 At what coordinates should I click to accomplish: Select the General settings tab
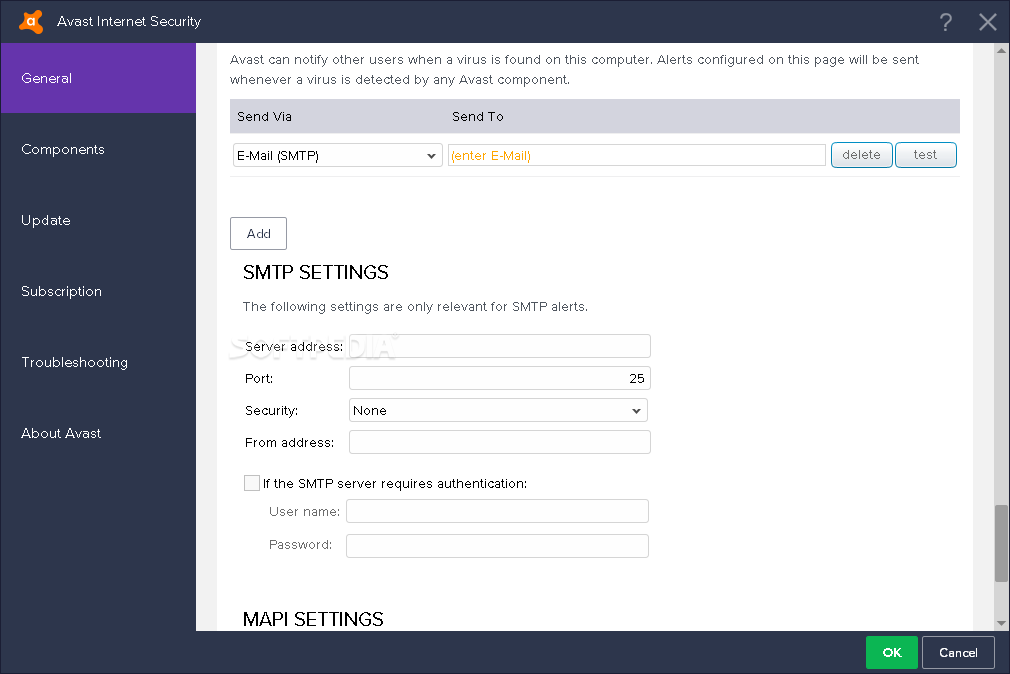(99, 78)
